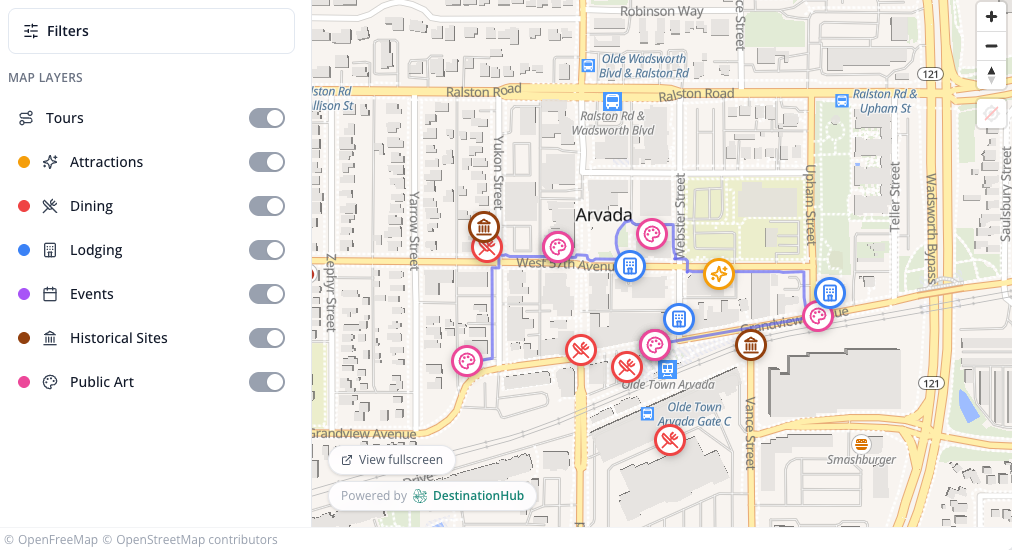Toggle the Lodging map layer

click(x=267, y=250)
